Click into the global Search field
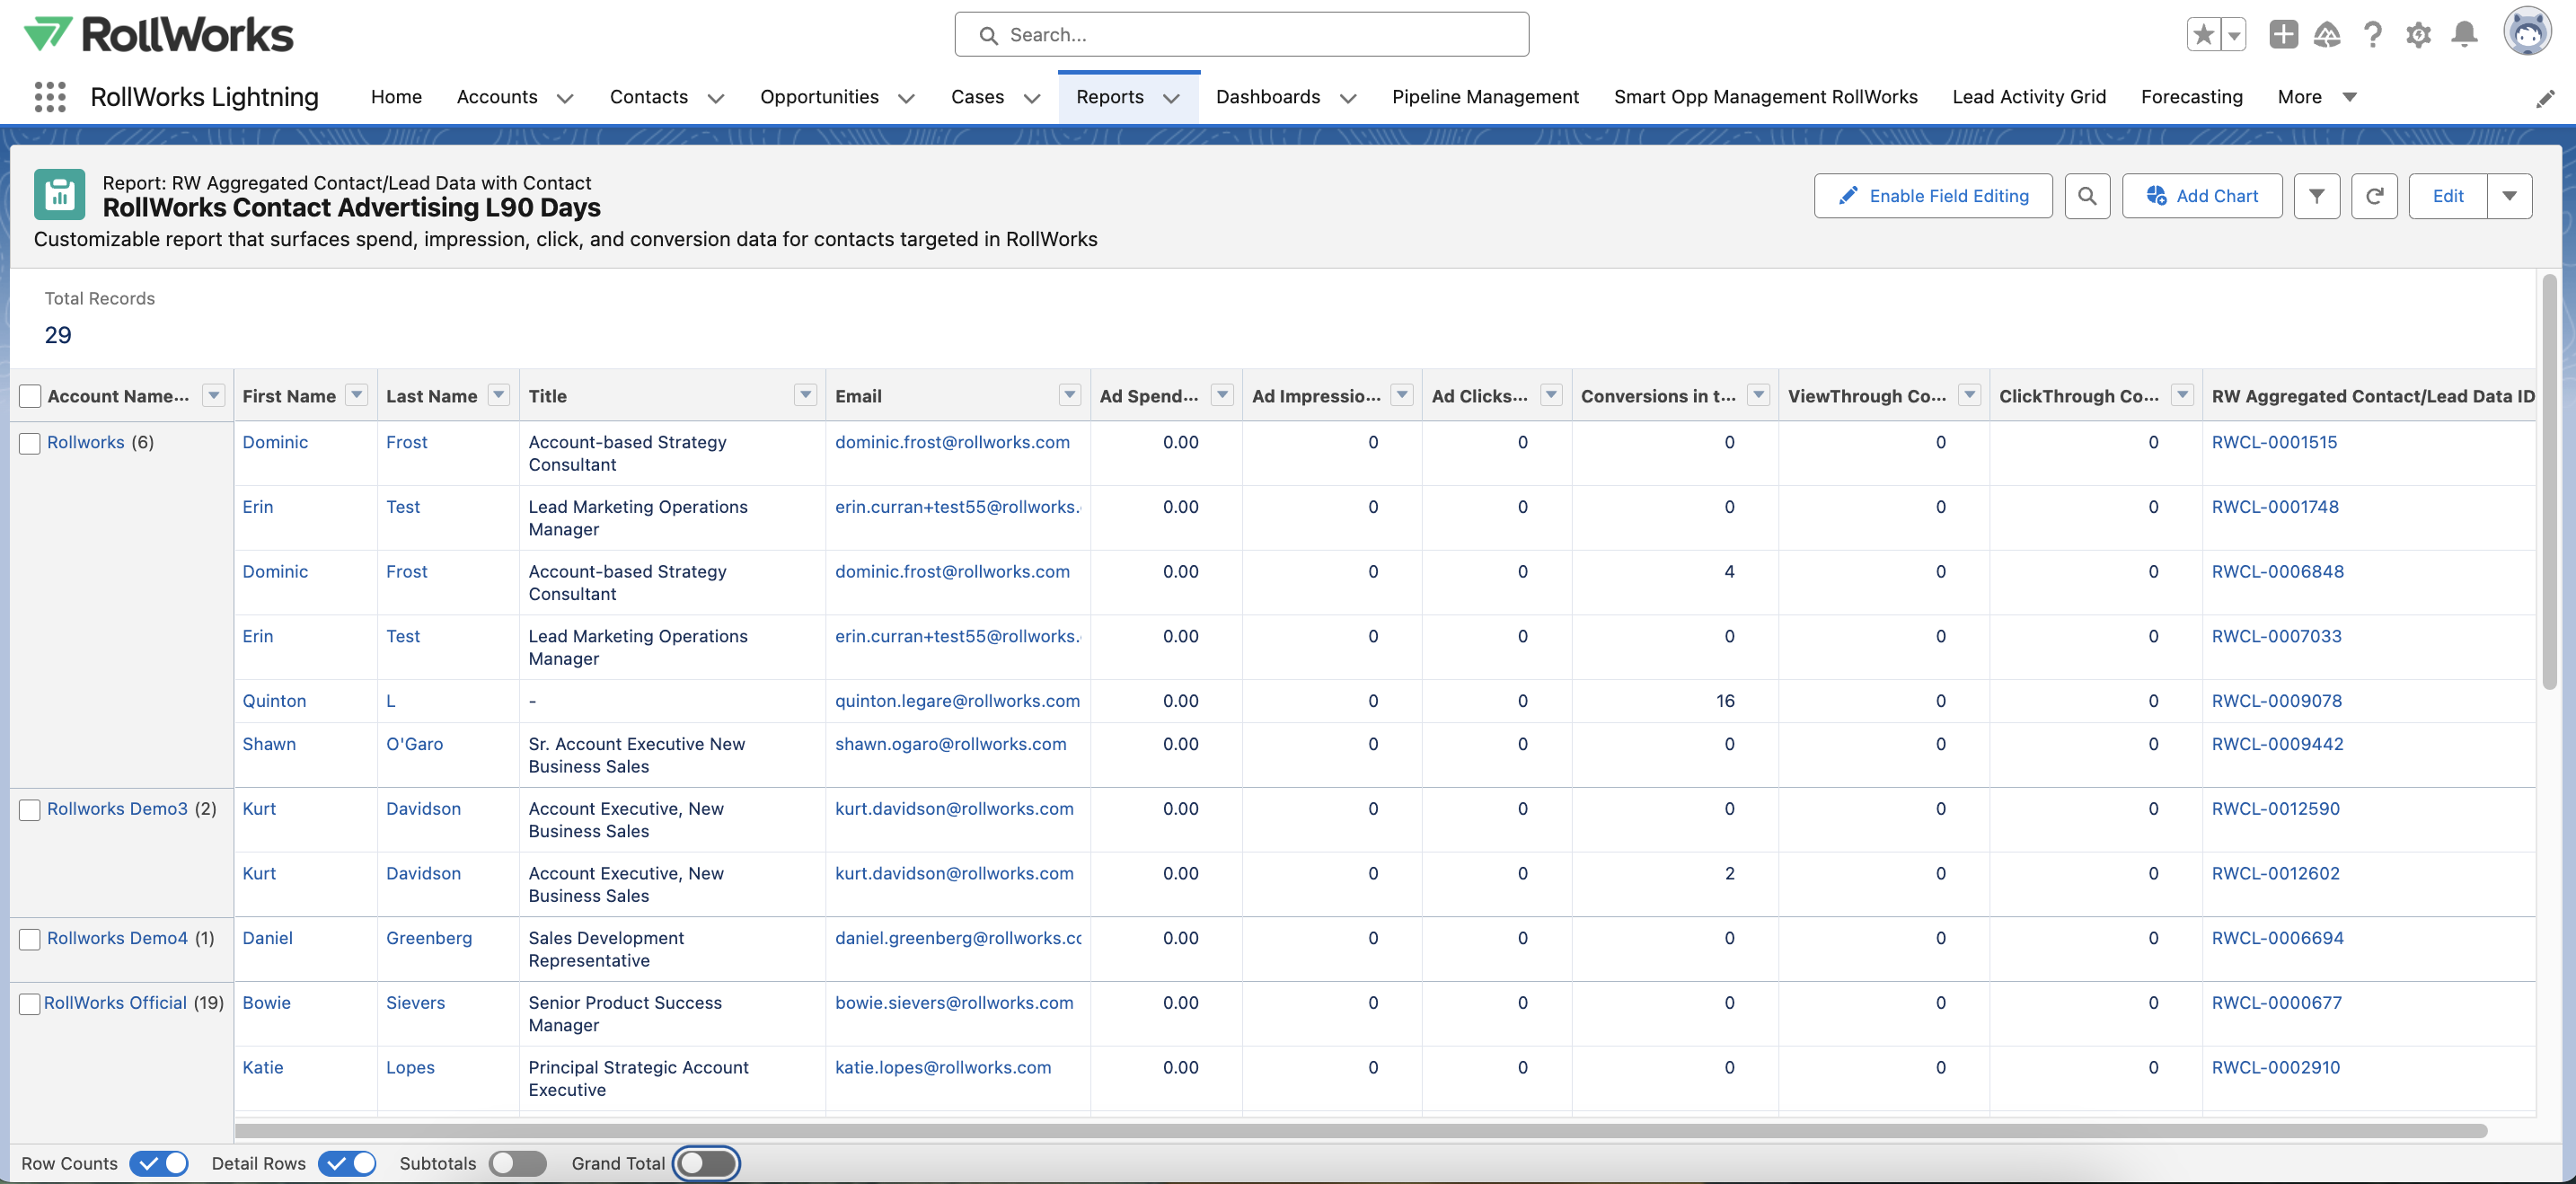Viewport: 2576px width, 1184px height. coord(1240,35)
